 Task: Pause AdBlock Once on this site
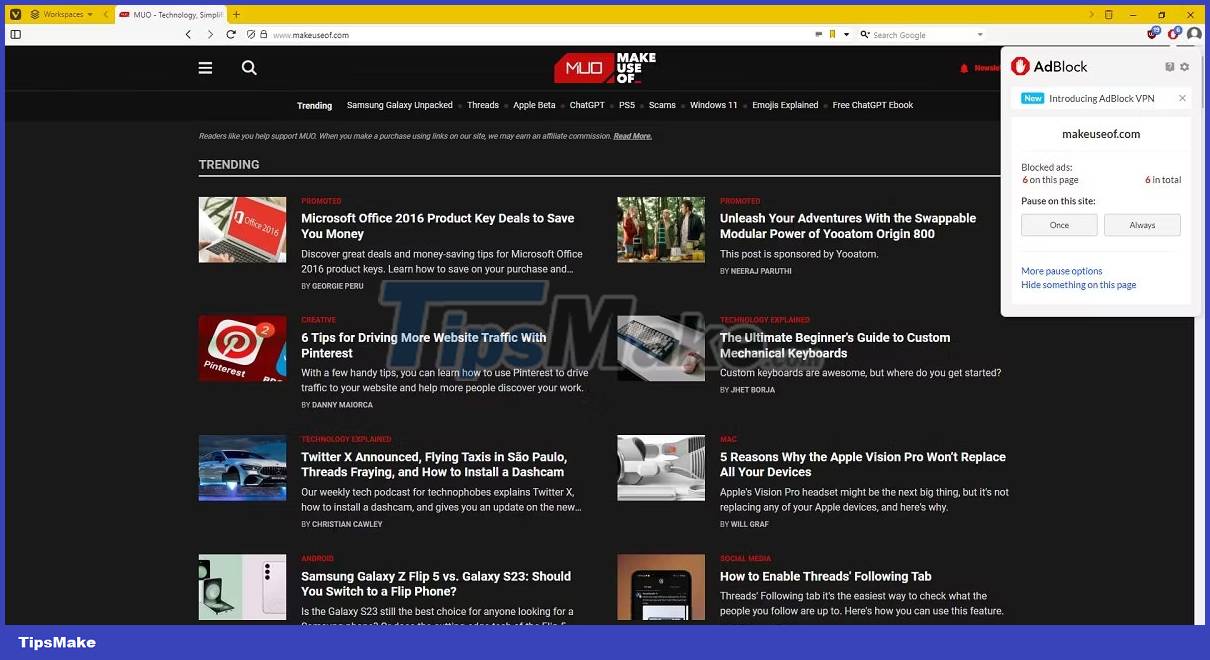pos(1059,225)
